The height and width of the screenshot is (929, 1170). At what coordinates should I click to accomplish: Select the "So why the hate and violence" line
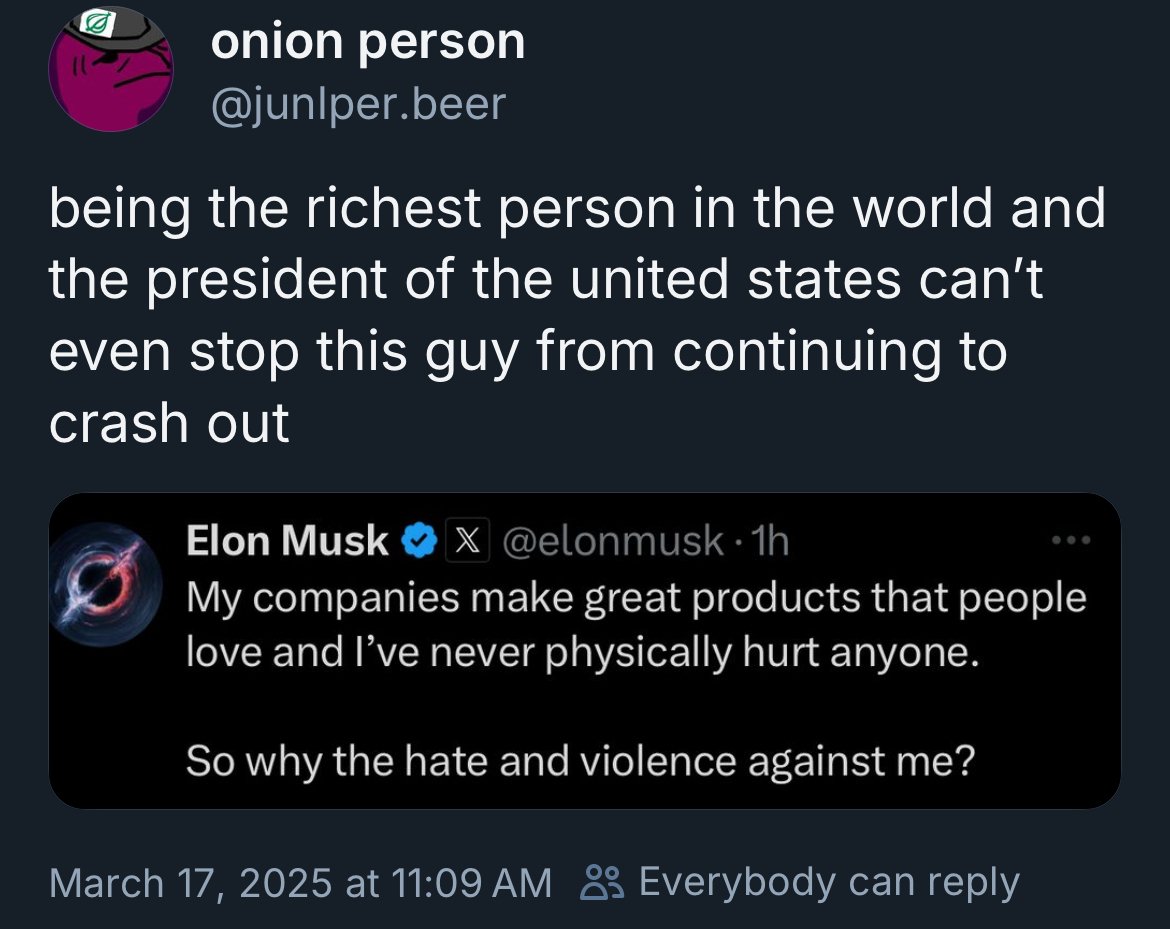click(580, 764)
